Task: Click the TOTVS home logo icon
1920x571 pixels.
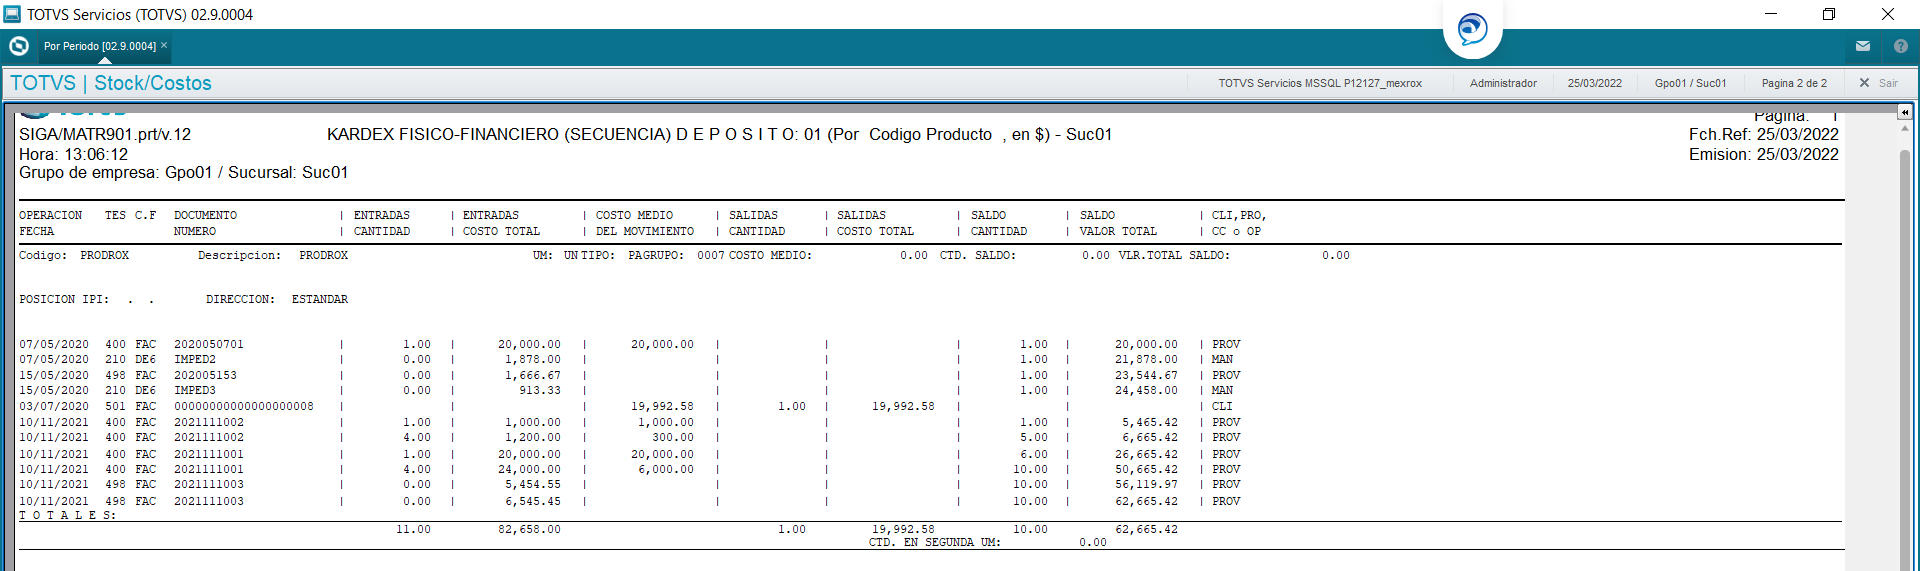Action: click(18, 46)
